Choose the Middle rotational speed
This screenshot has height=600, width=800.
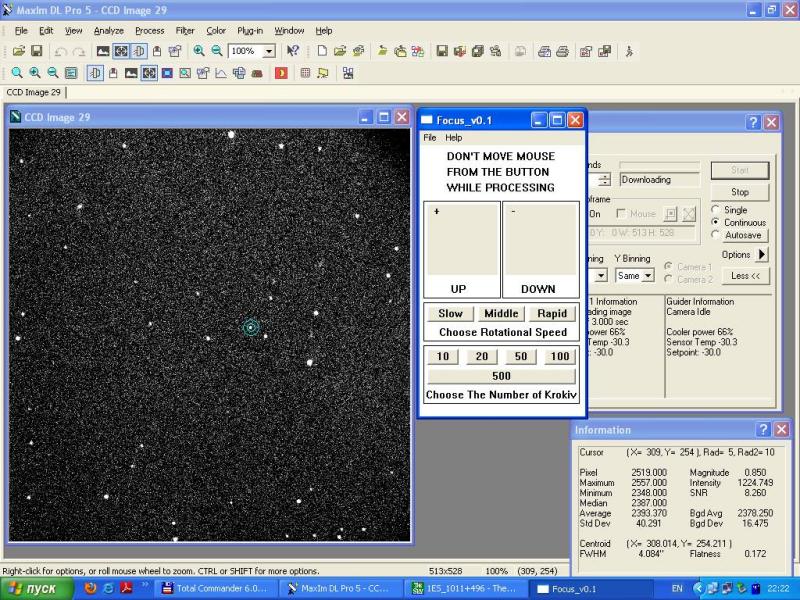coord(501,313)
